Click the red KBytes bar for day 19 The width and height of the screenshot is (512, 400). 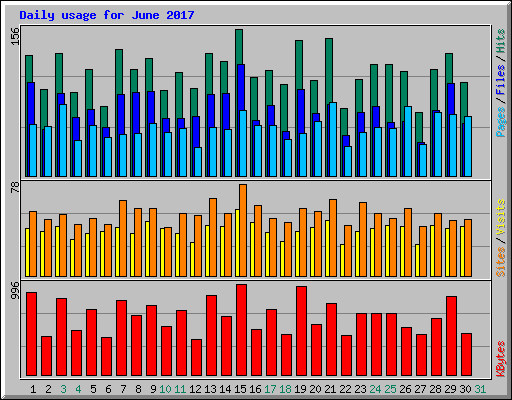click(x=302, y=331)
